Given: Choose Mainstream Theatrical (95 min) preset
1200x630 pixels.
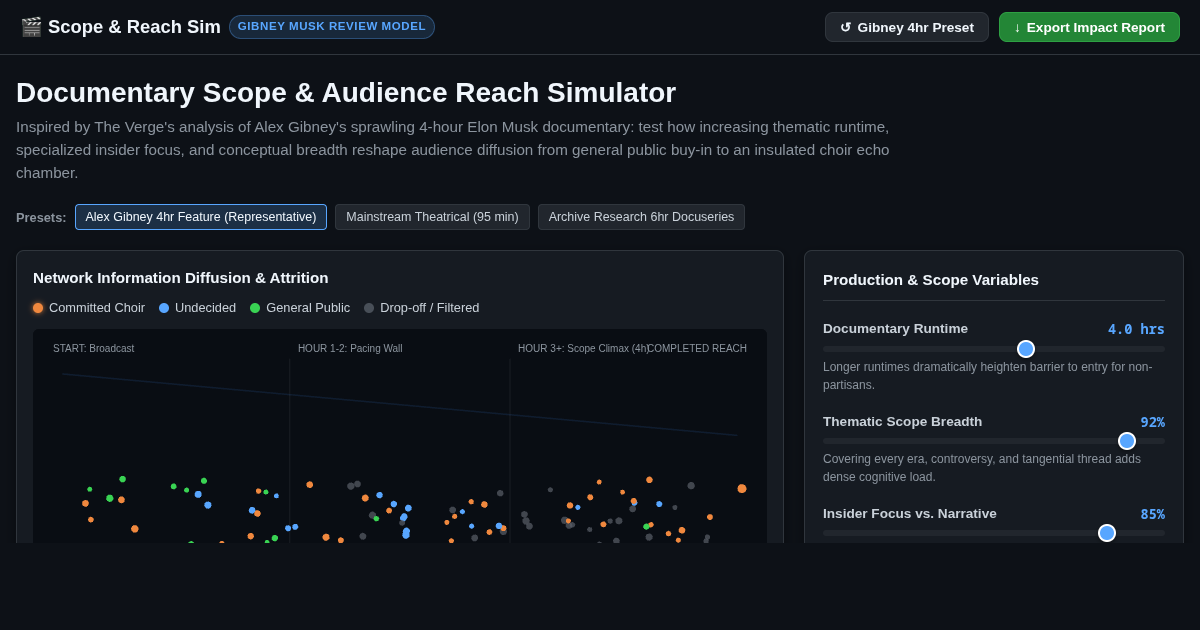Looking at the screenshot, I should [432, 217].
